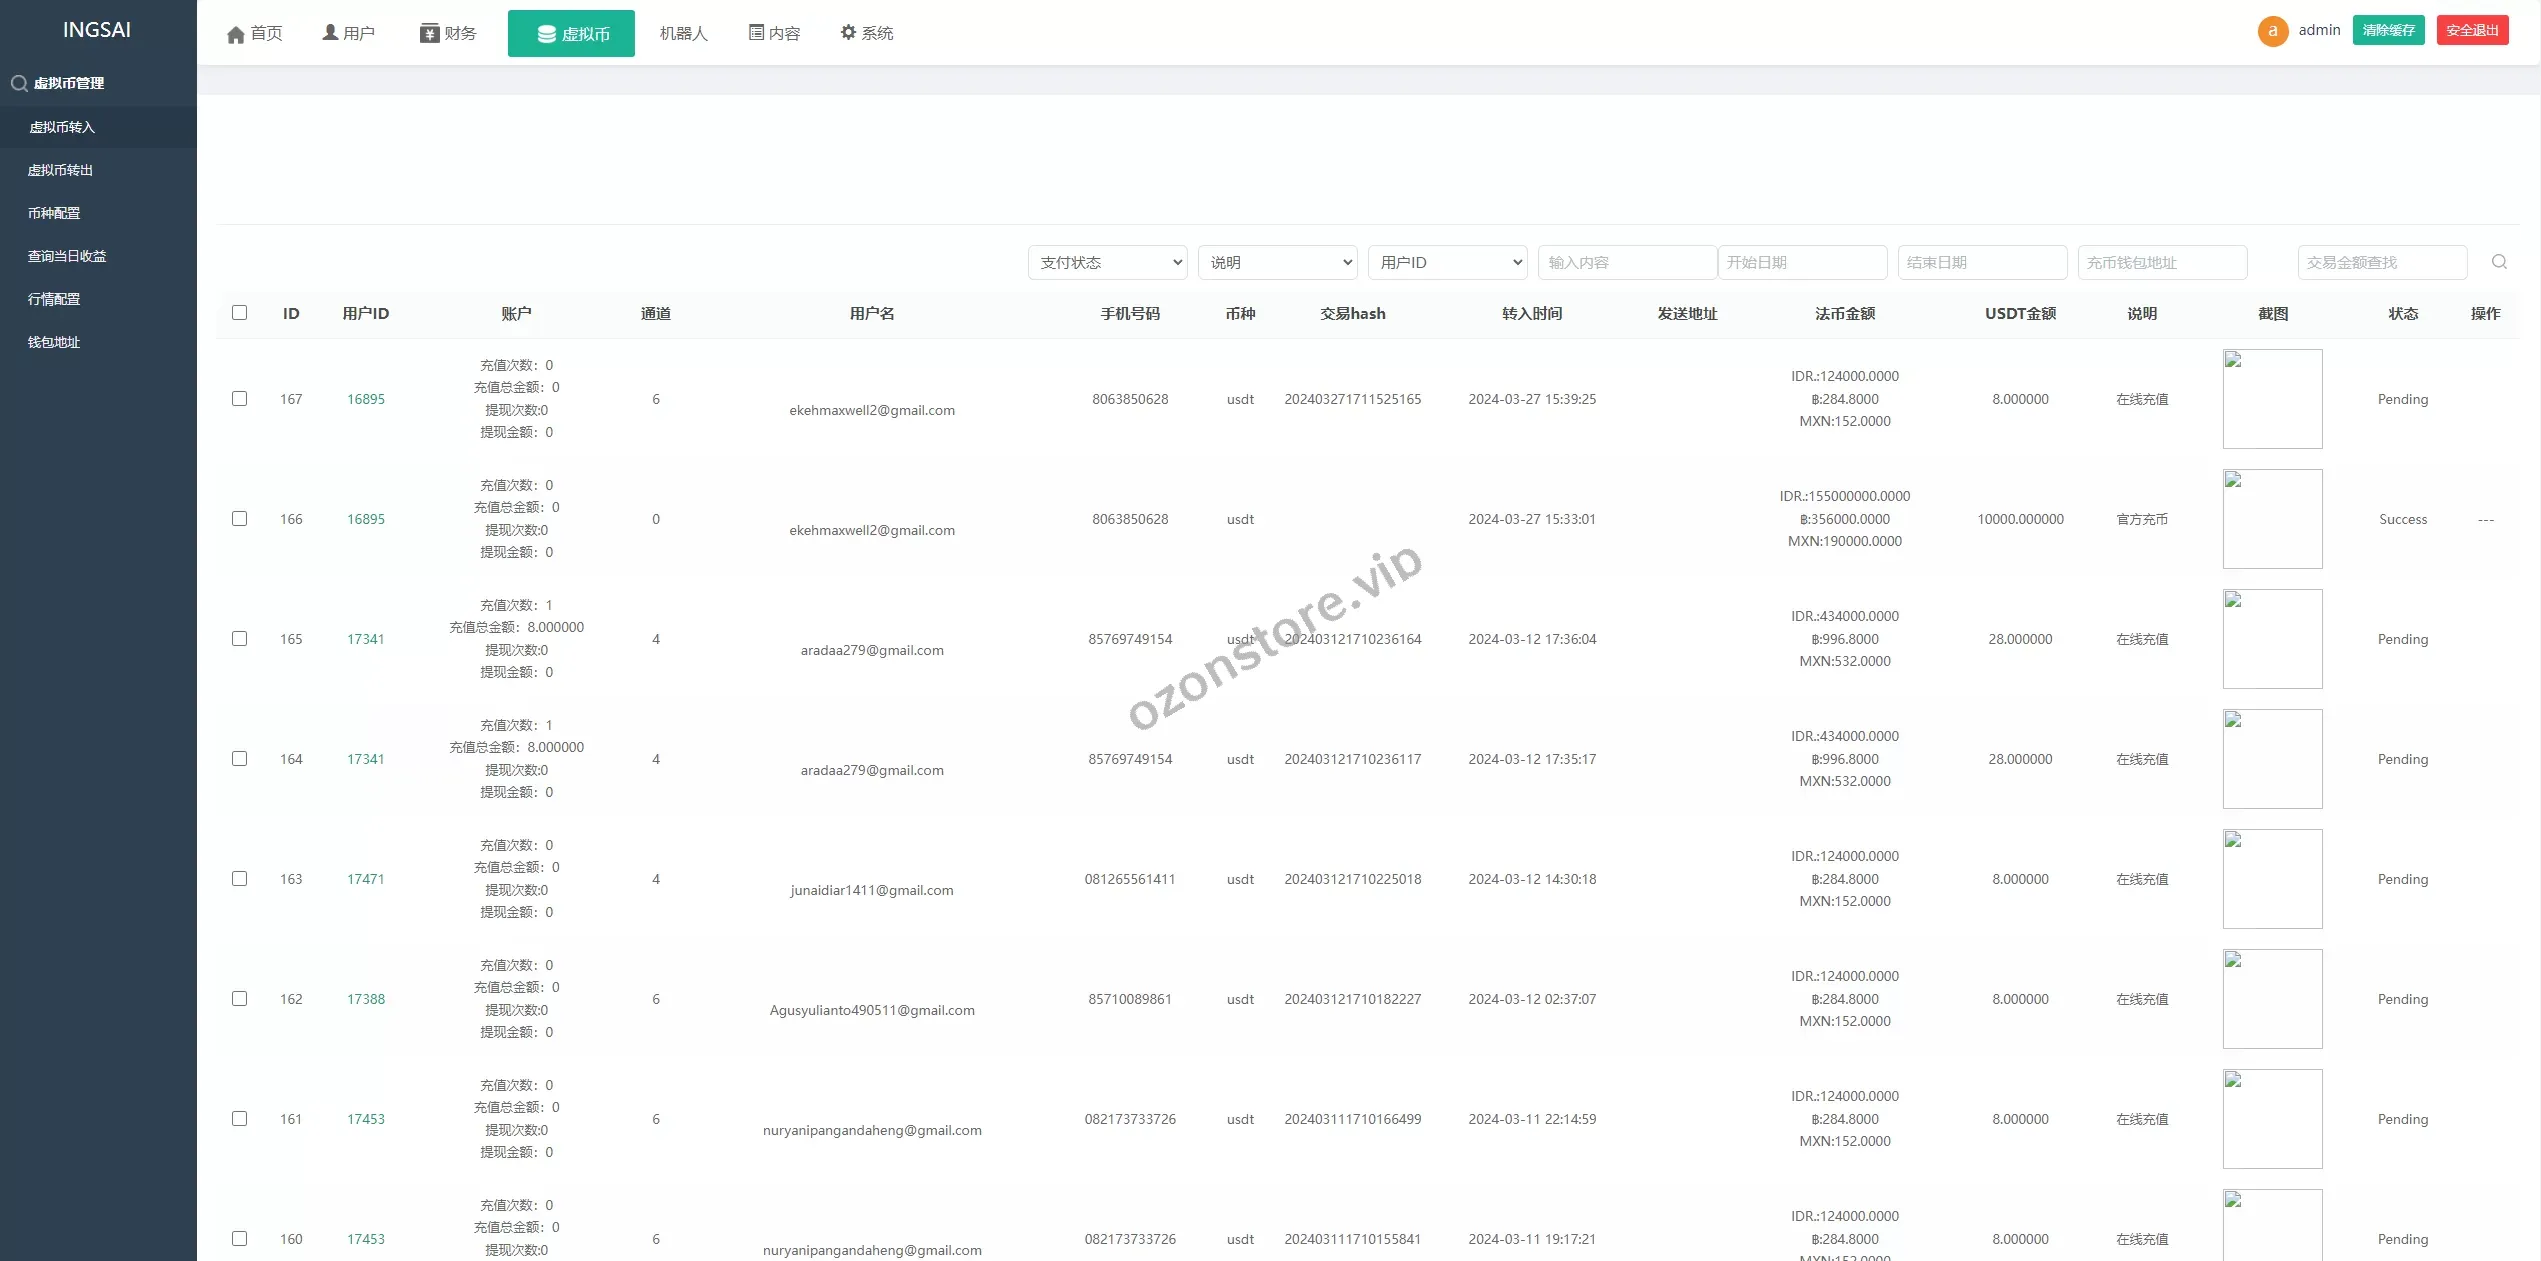Toggle the select-all checkbox in the table header
Screen dimensions: 2541x1261
coord(240,313)
